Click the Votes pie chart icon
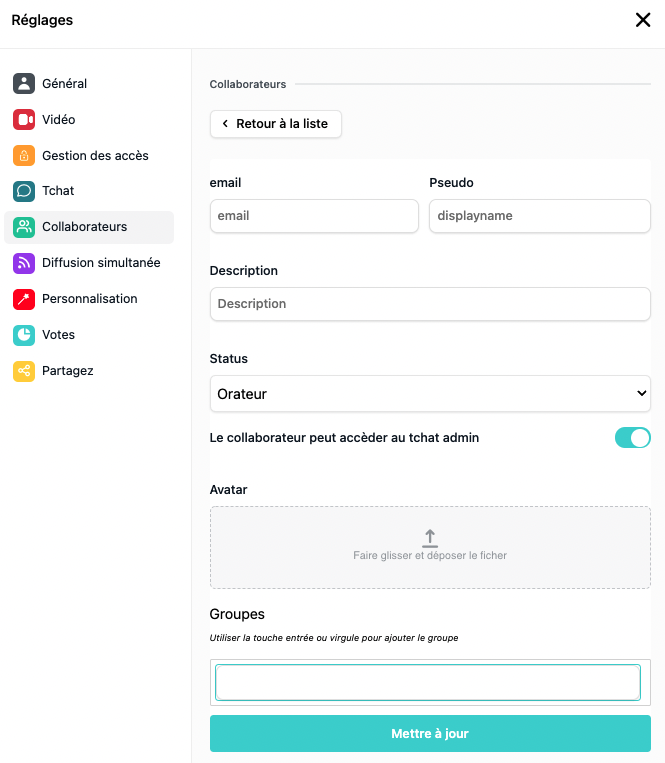The height and width of the screenshot is (763, 665). 24,335
